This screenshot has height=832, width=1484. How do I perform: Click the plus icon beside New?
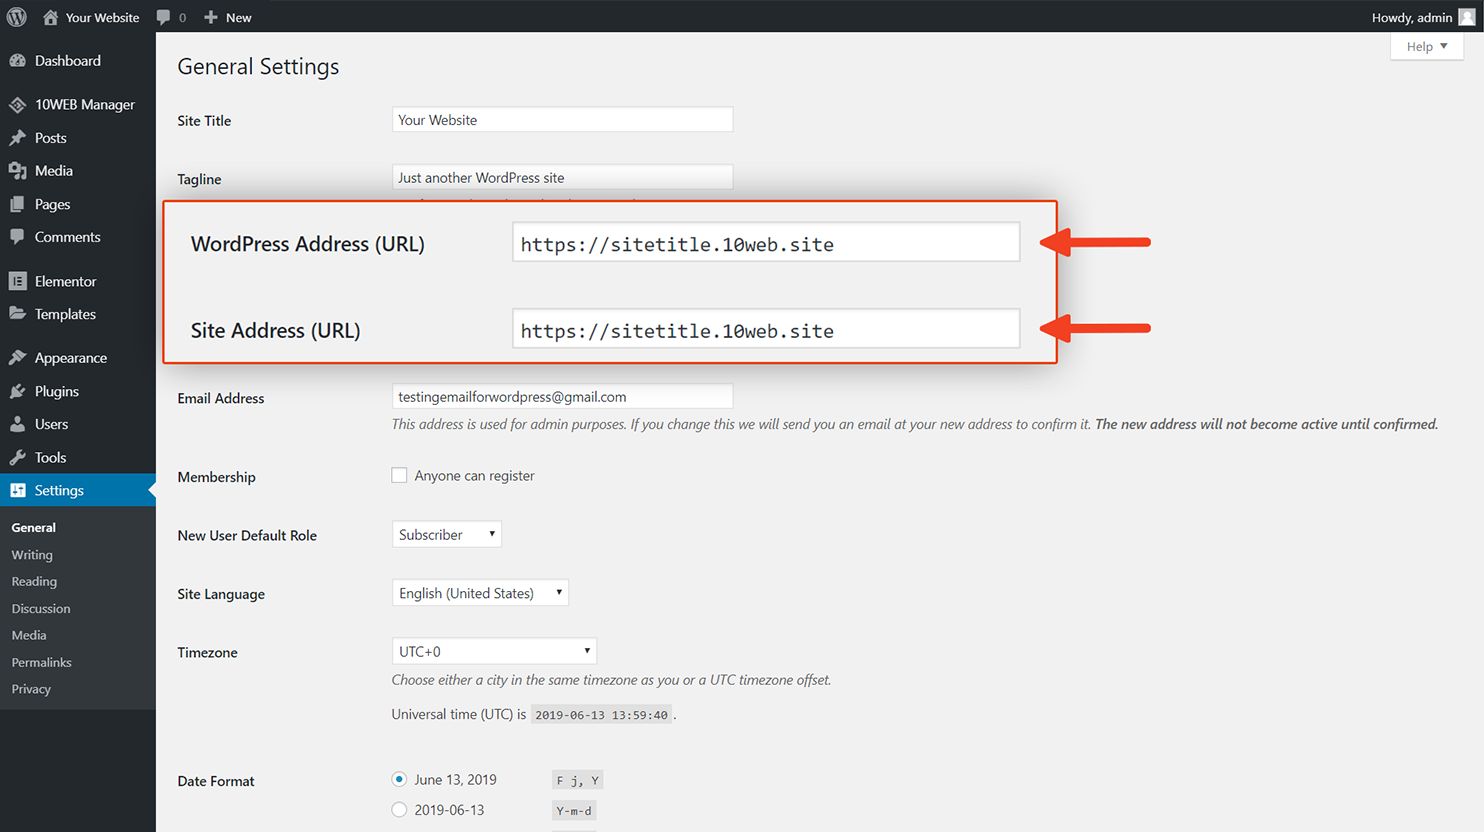(x=210, y=17)
